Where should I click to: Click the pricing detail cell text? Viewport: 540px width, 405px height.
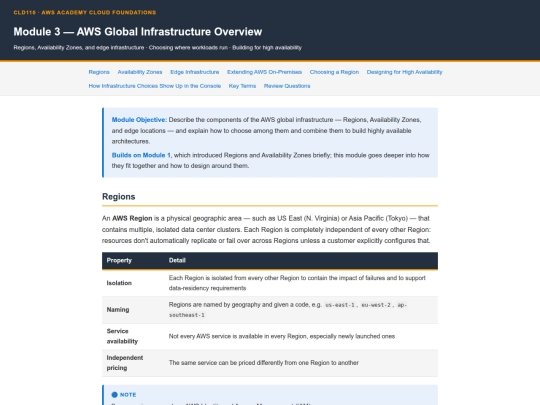pos(263,363)
